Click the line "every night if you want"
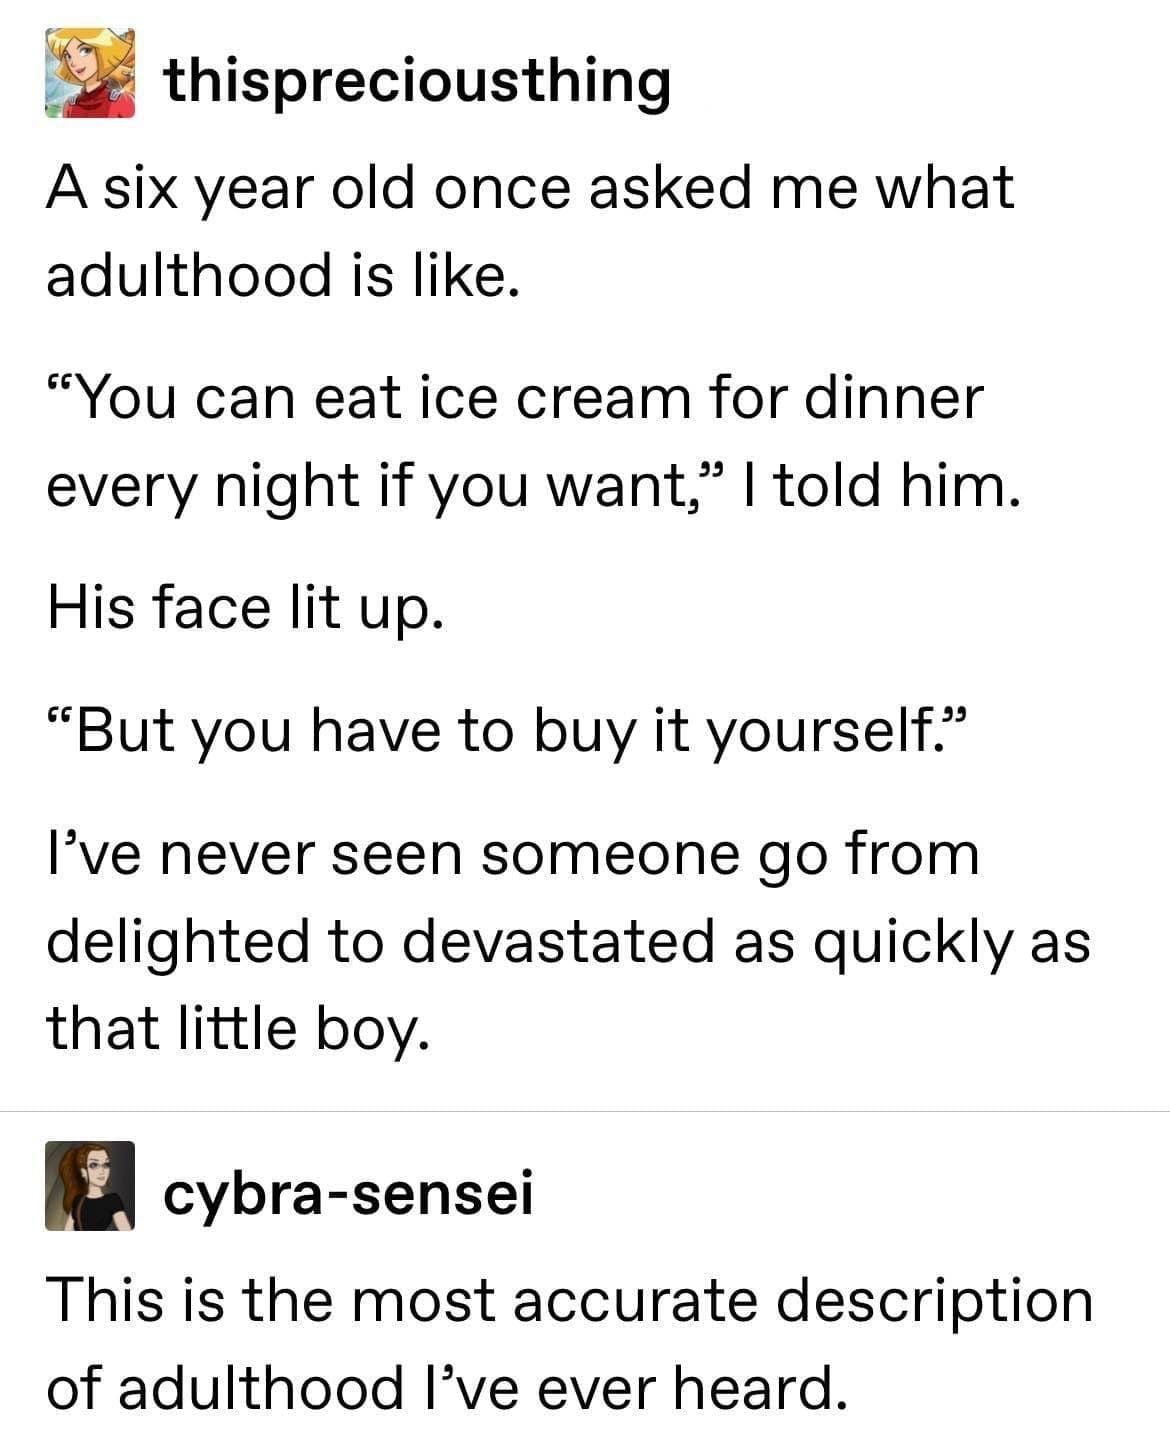 point(535,486)
